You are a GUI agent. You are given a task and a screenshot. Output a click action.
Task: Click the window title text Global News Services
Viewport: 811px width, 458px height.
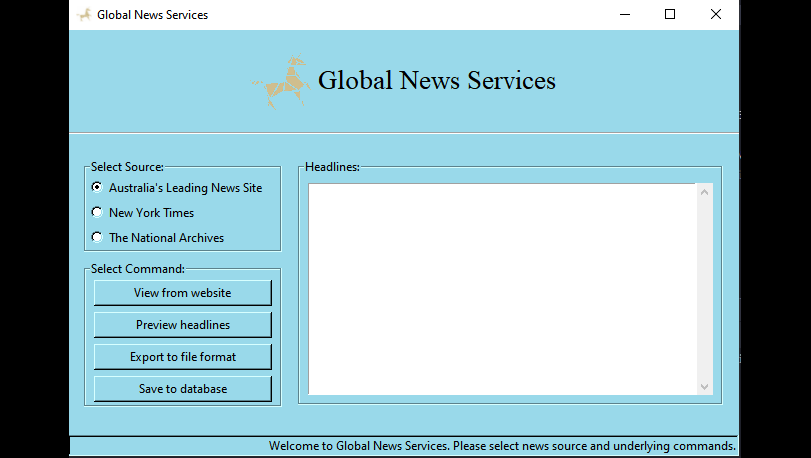click(153, 15)
